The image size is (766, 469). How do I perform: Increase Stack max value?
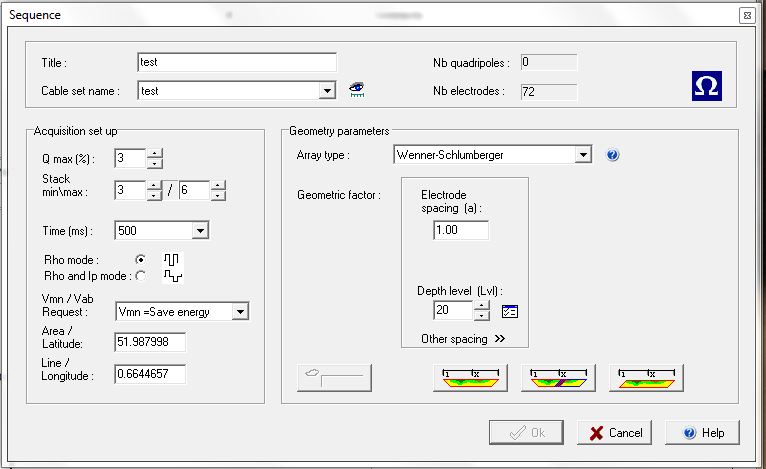[218, 186]
